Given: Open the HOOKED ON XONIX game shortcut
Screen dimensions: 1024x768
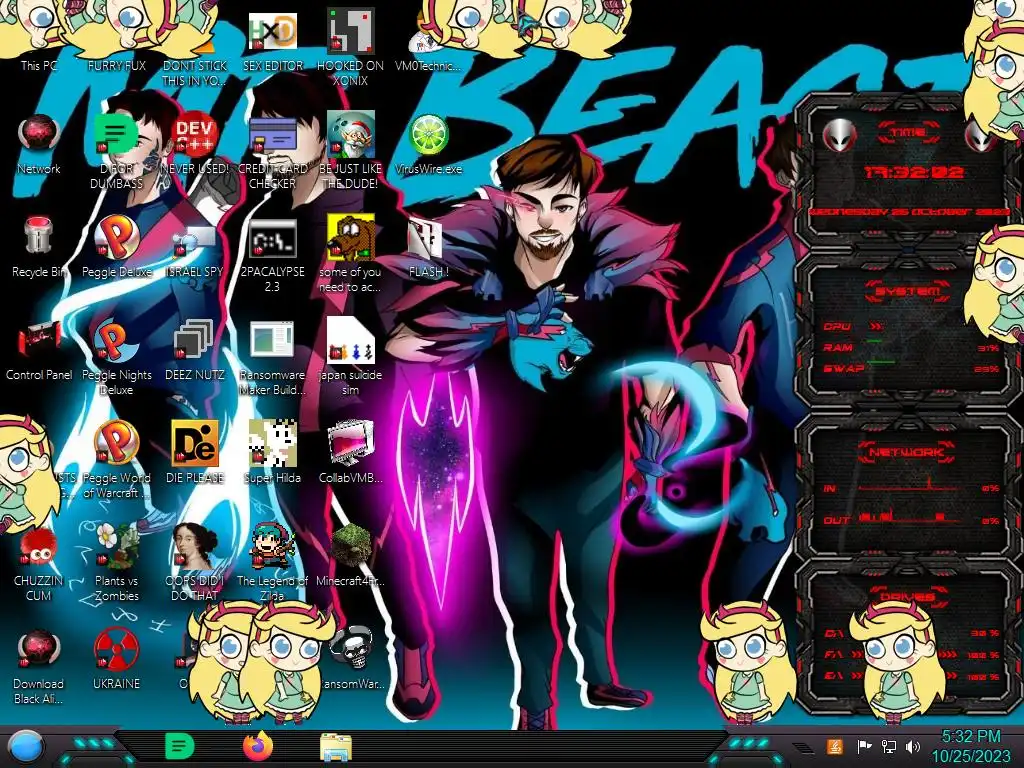Looking at the screenshot, I should [x=350, y=31].
